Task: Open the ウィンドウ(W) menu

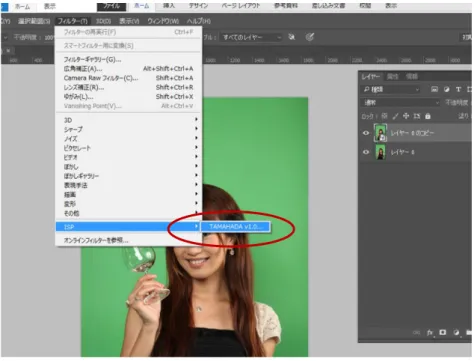Action: tap(163, 21)
